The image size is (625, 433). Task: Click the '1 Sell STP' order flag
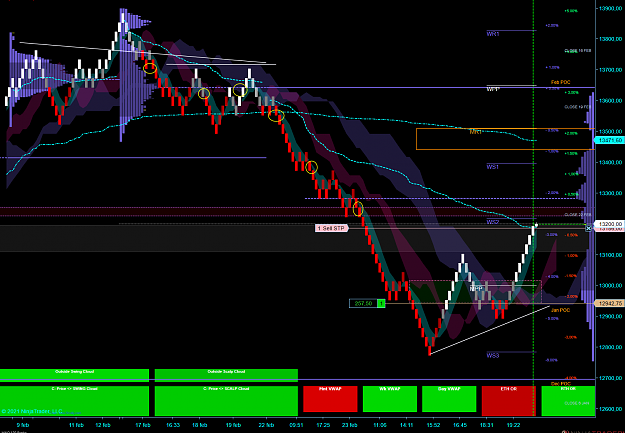[x=332, y=228]
